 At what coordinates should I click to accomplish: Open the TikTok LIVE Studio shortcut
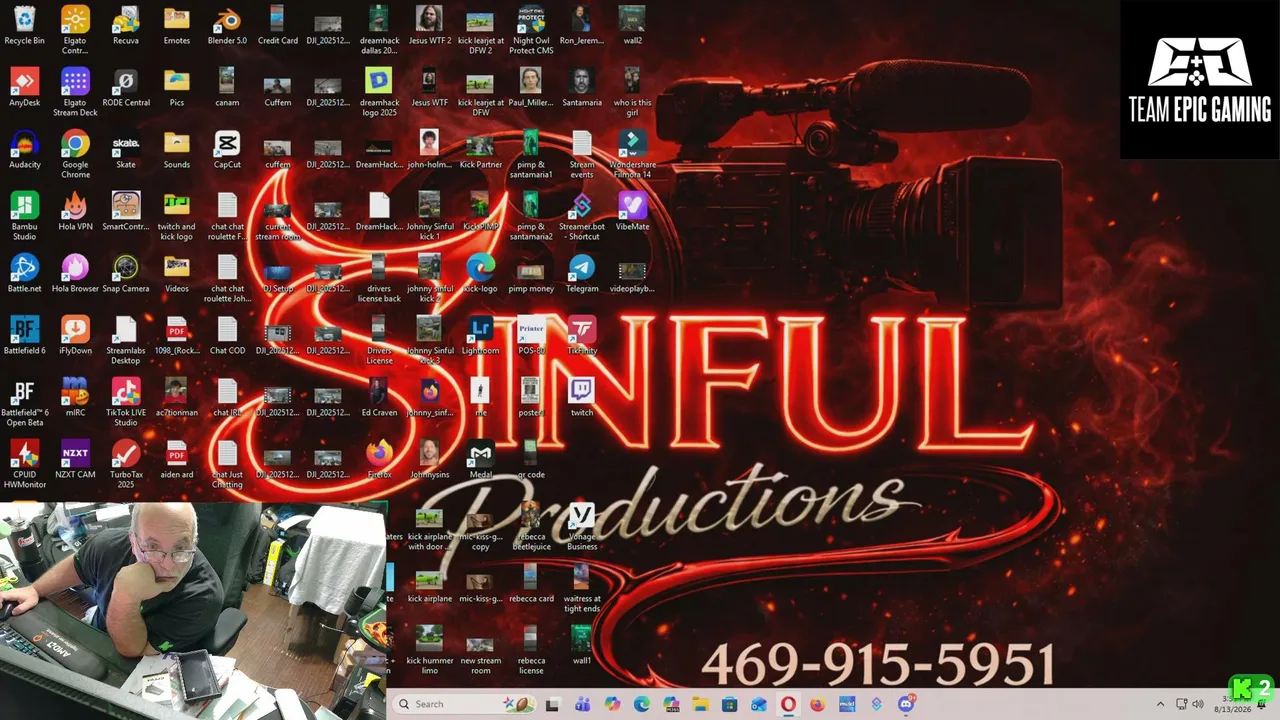tap(125, 403)
